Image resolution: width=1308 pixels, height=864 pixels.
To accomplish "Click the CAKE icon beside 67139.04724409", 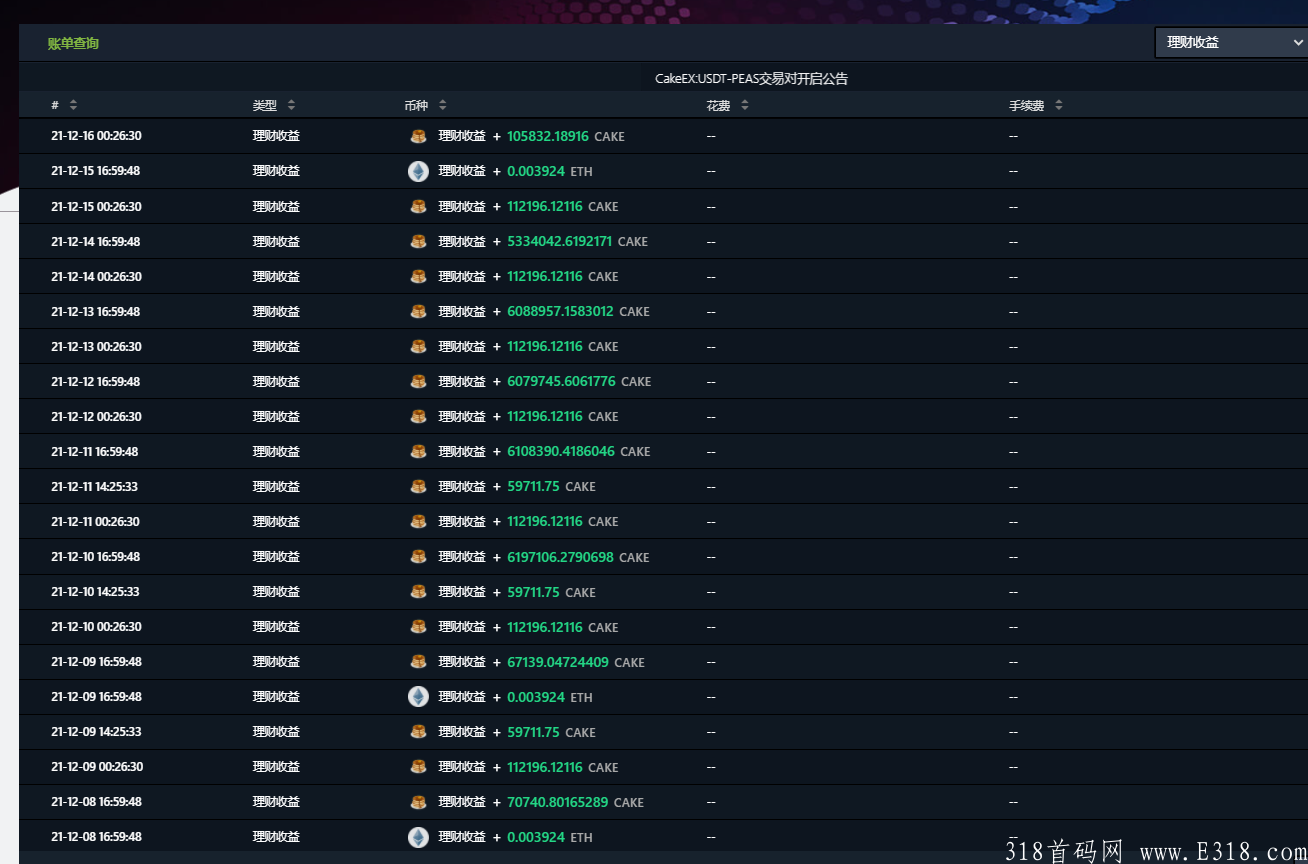I will click(x=418, y=662).
